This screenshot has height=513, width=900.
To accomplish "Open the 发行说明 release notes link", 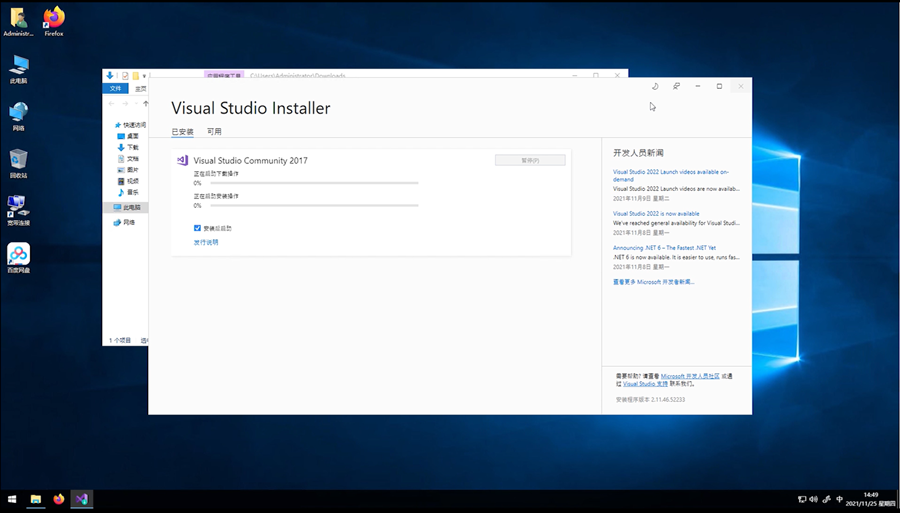I will point(206,242).
